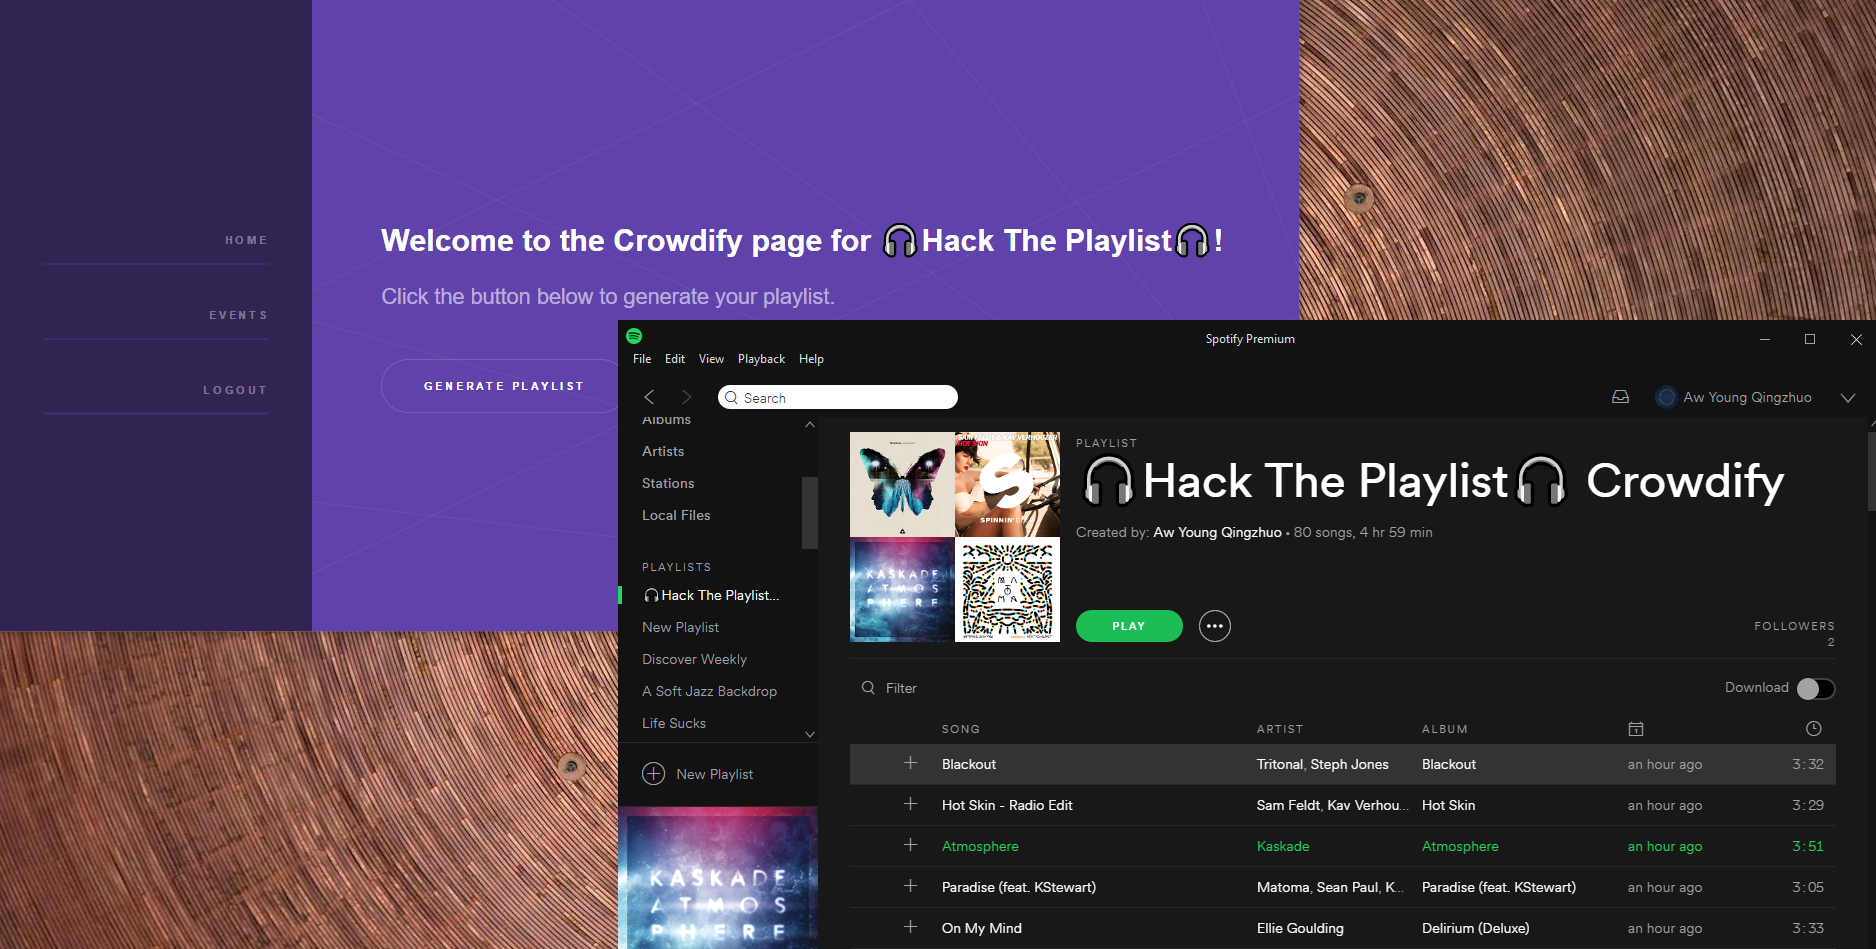Screen dimensions: 1876x949
Task: Click the playlist cover art mosaic
Action: (955, 537)
